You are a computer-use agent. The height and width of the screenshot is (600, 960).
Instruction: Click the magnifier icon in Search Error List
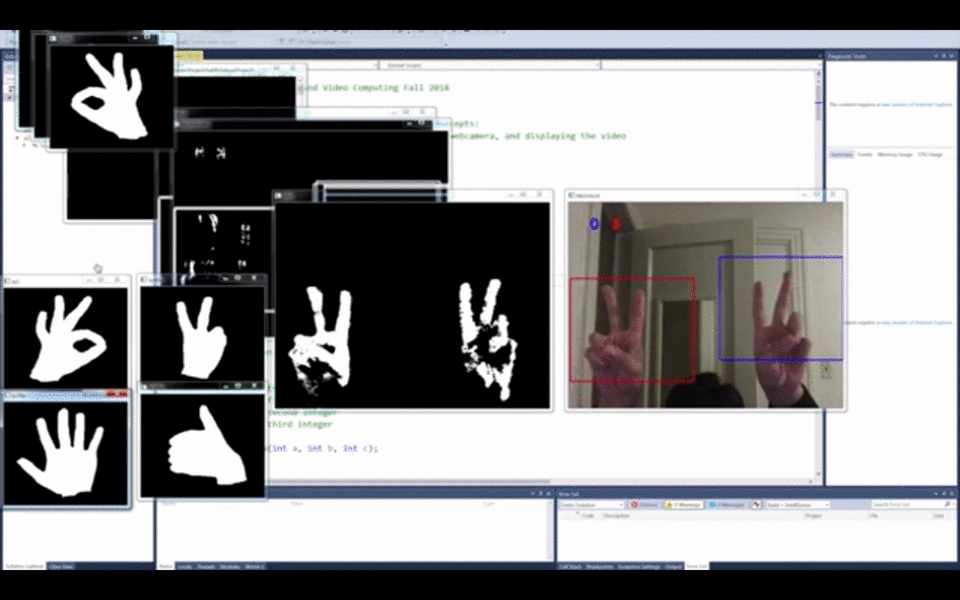948,504
